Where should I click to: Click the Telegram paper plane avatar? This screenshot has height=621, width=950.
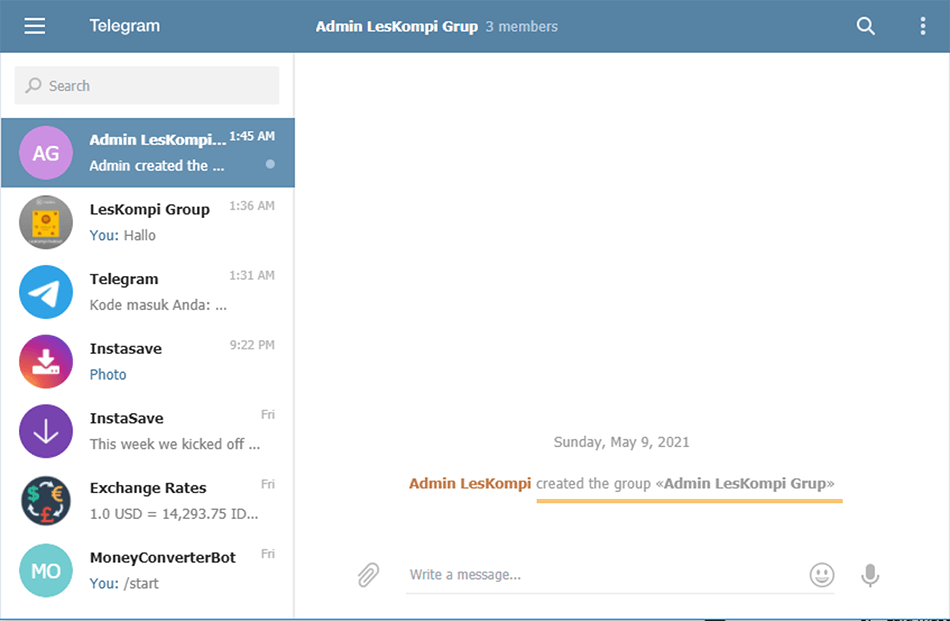coord(46,292)
